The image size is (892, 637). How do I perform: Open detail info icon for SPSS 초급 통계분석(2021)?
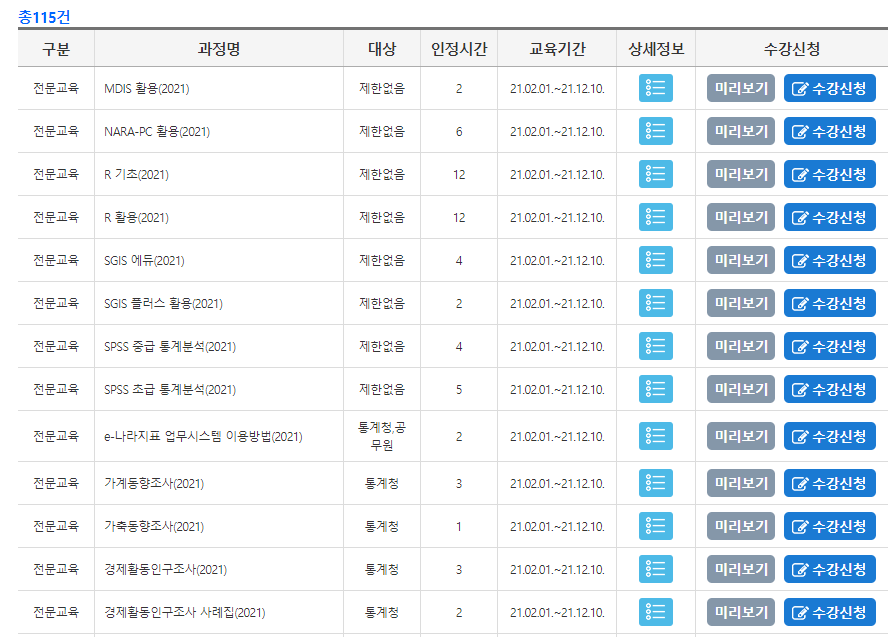655,389
